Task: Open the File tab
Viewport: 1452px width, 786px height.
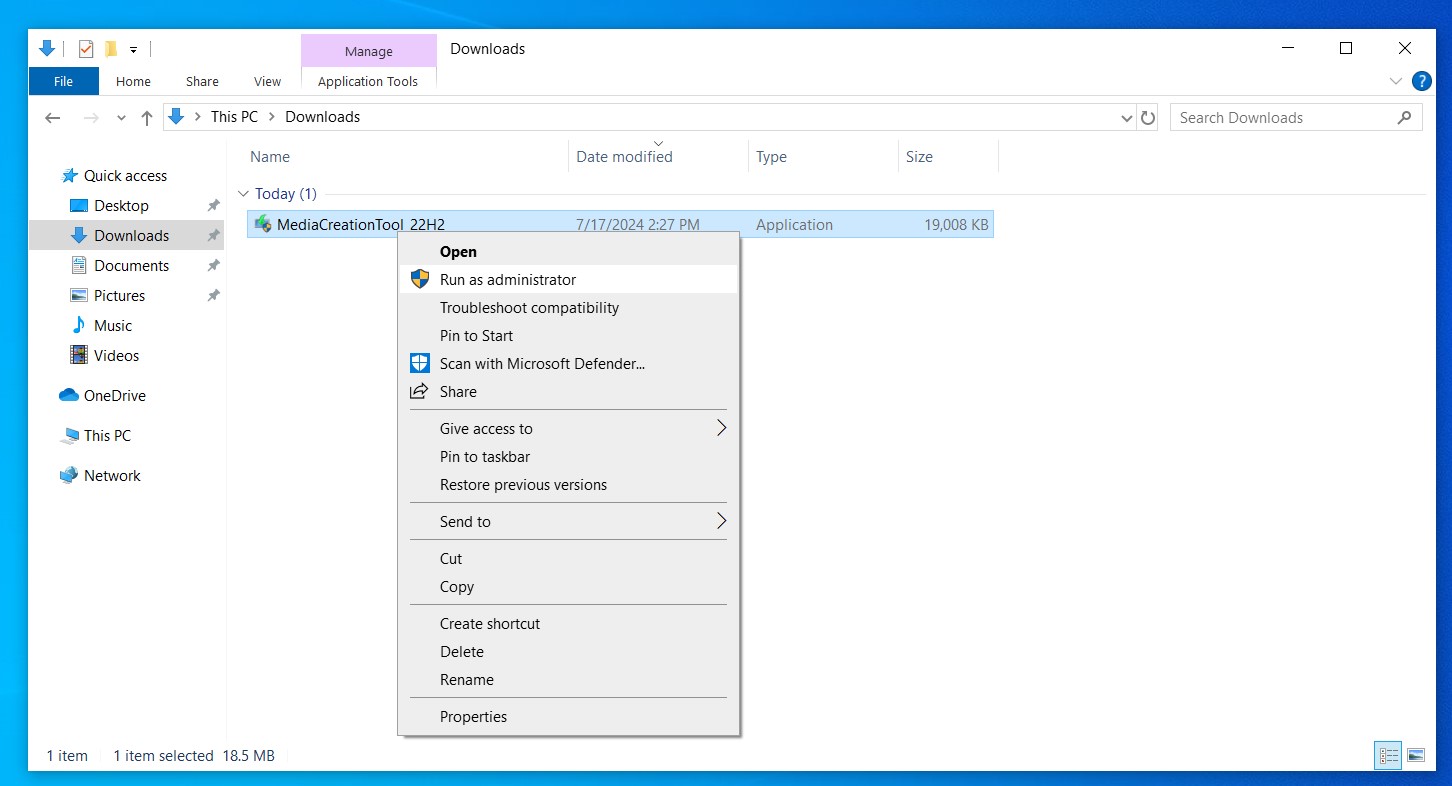Action: click(63, 82)
